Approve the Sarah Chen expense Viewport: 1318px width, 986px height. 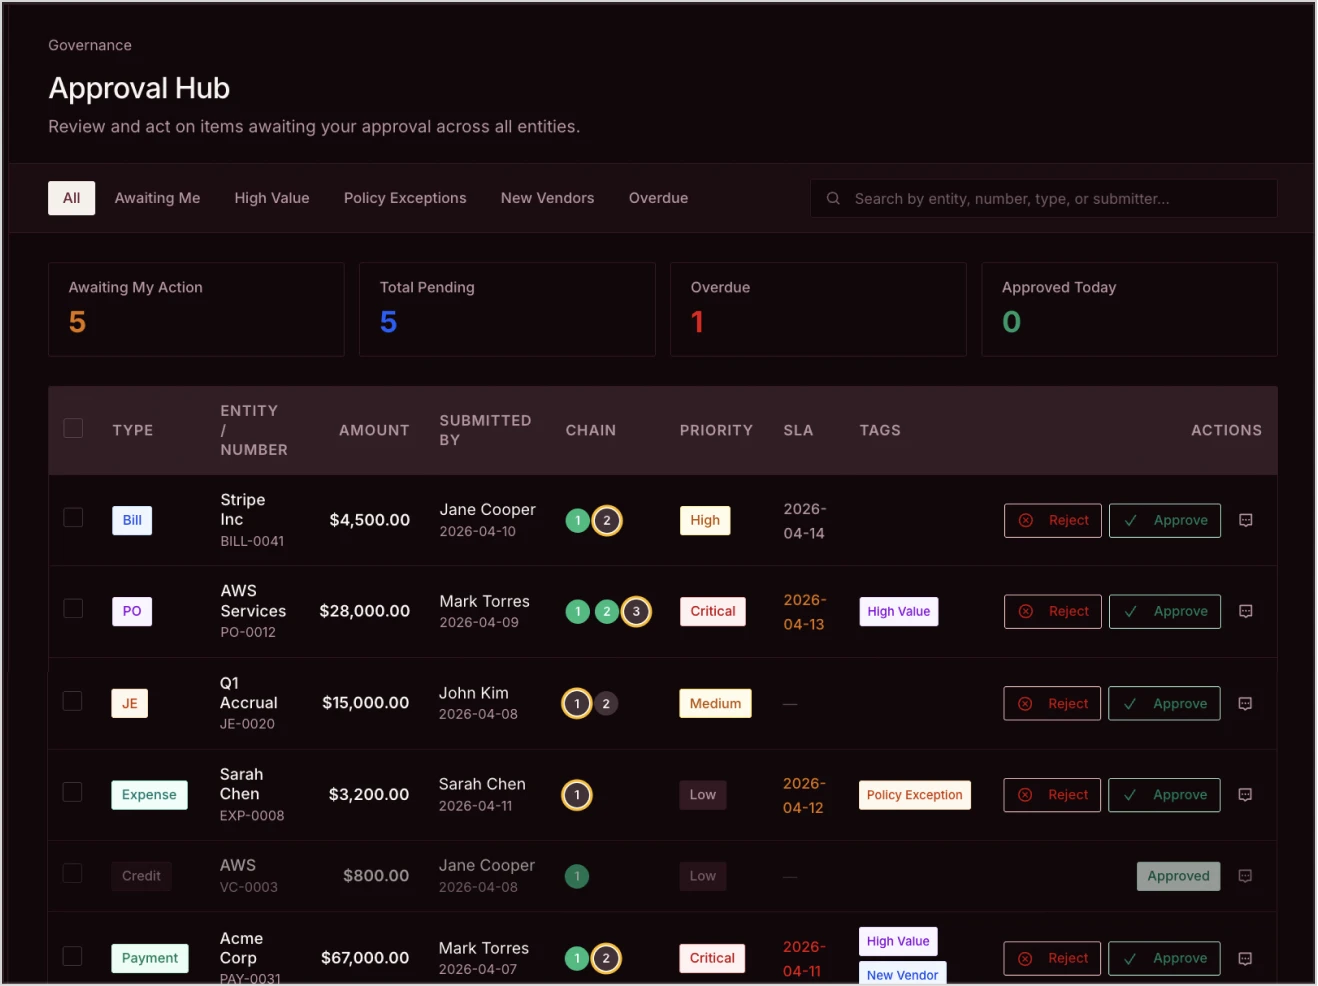tap(1164, 795)
